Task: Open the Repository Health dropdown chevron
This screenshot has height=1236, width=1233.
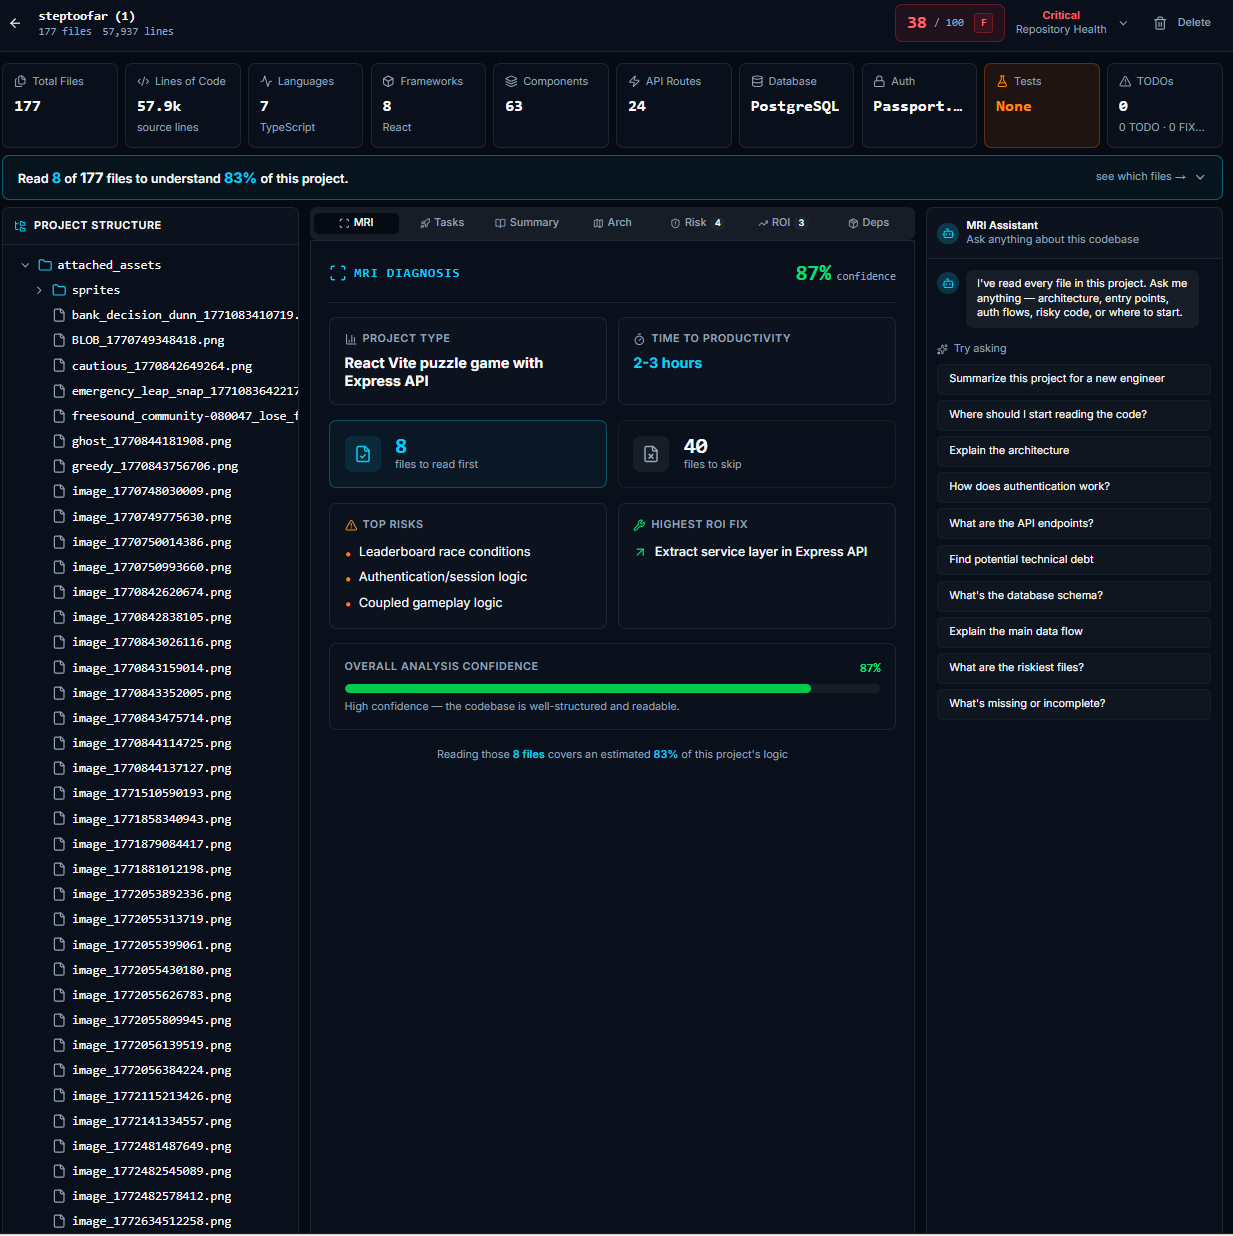Action: (x=1123, y=23)
